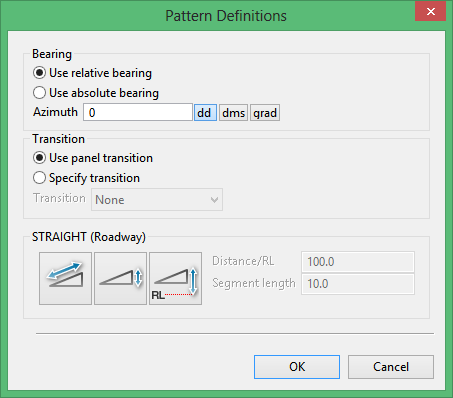Select the vertical height gradient icon
The image size is (453, 398).
pyautogui.click(x=120, y=278)
